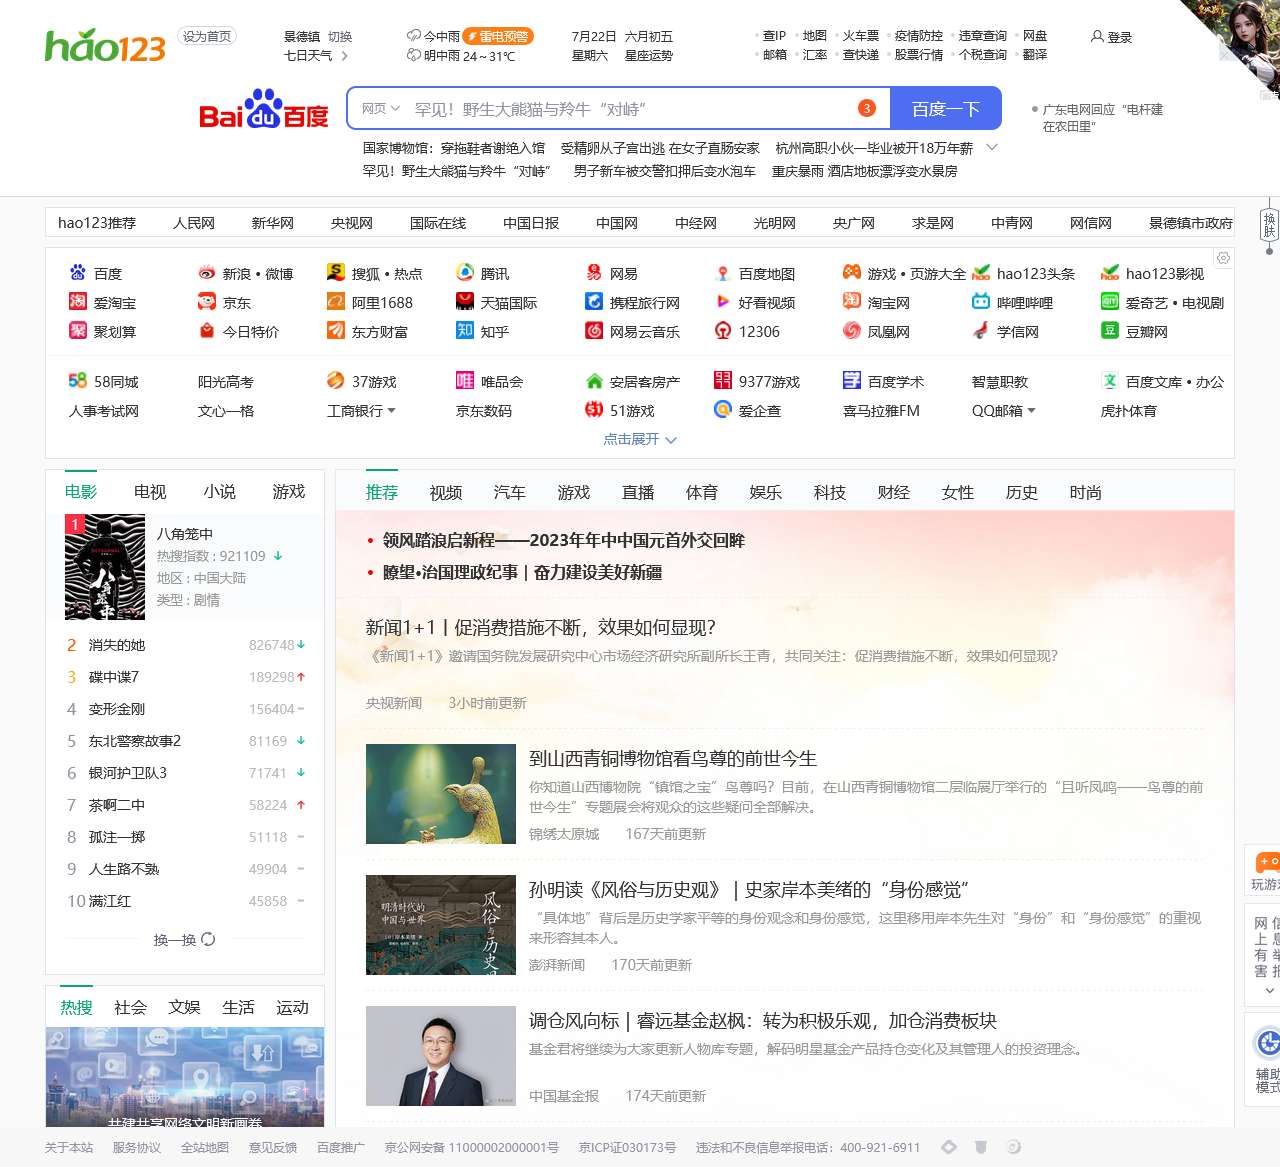
Task: Open the 人民网 link
Action: pos(194,223)
